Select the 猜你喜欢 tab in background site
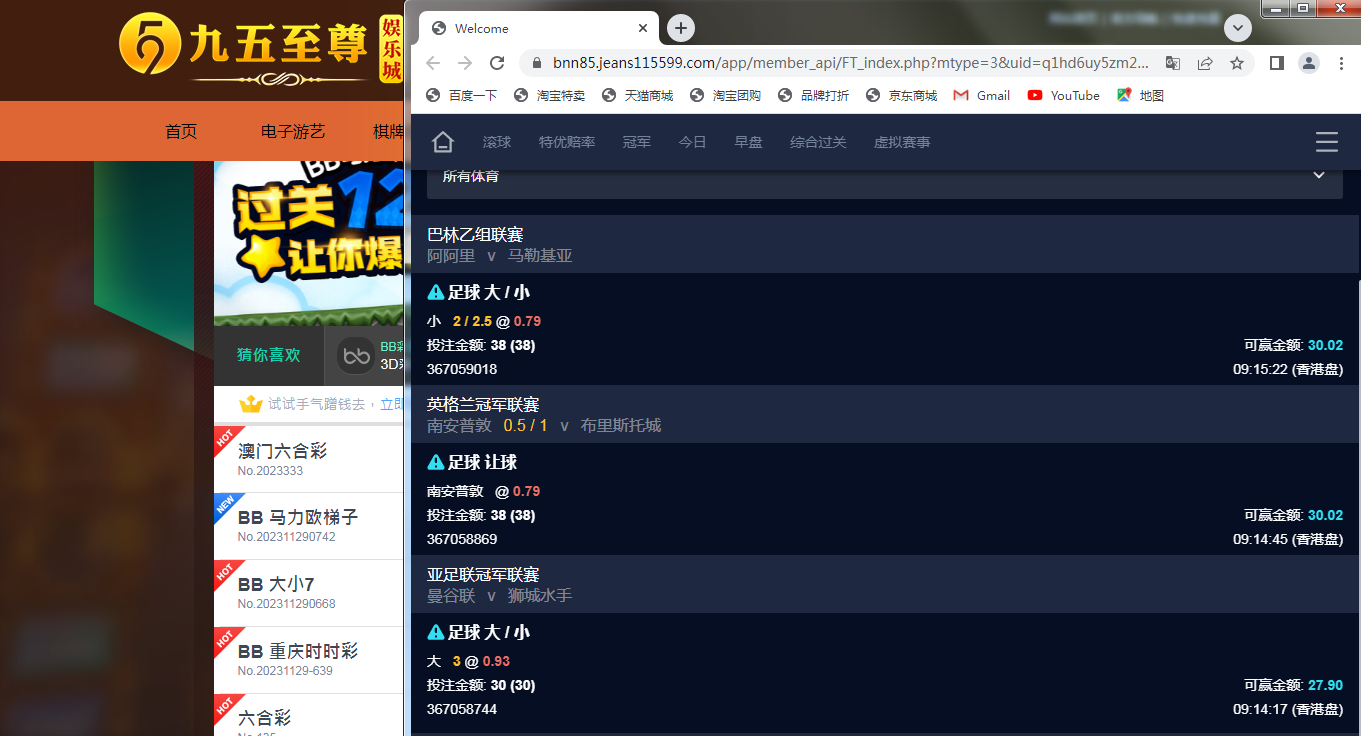The image size is (1361, 736). click(x=269, y=355)
